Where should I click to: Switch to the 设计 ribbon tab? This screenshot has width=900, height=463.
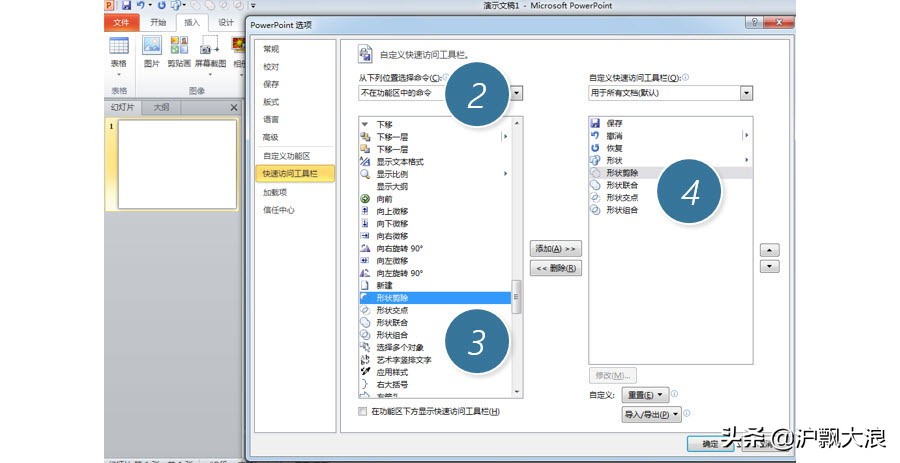click(x=226, y=22)
